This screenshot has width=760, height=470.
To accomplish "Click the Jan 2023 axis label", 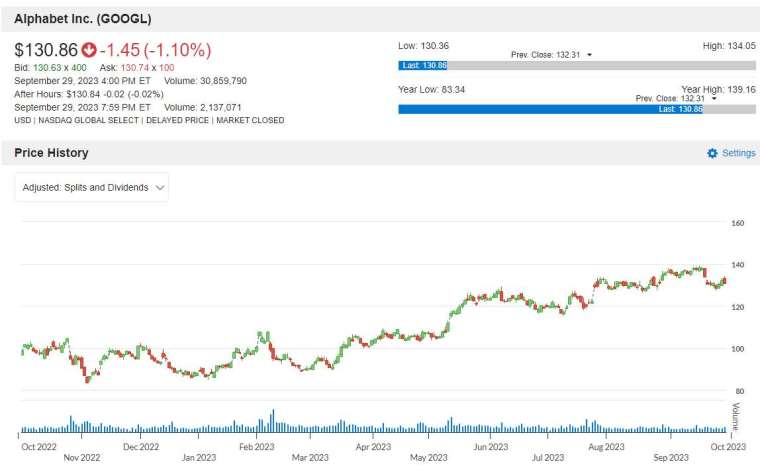I will coord(199,457).
